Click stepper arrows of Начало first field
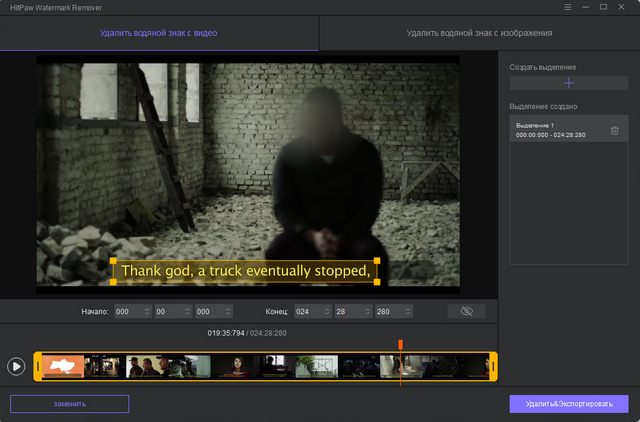640x422 pixels. 147,311
